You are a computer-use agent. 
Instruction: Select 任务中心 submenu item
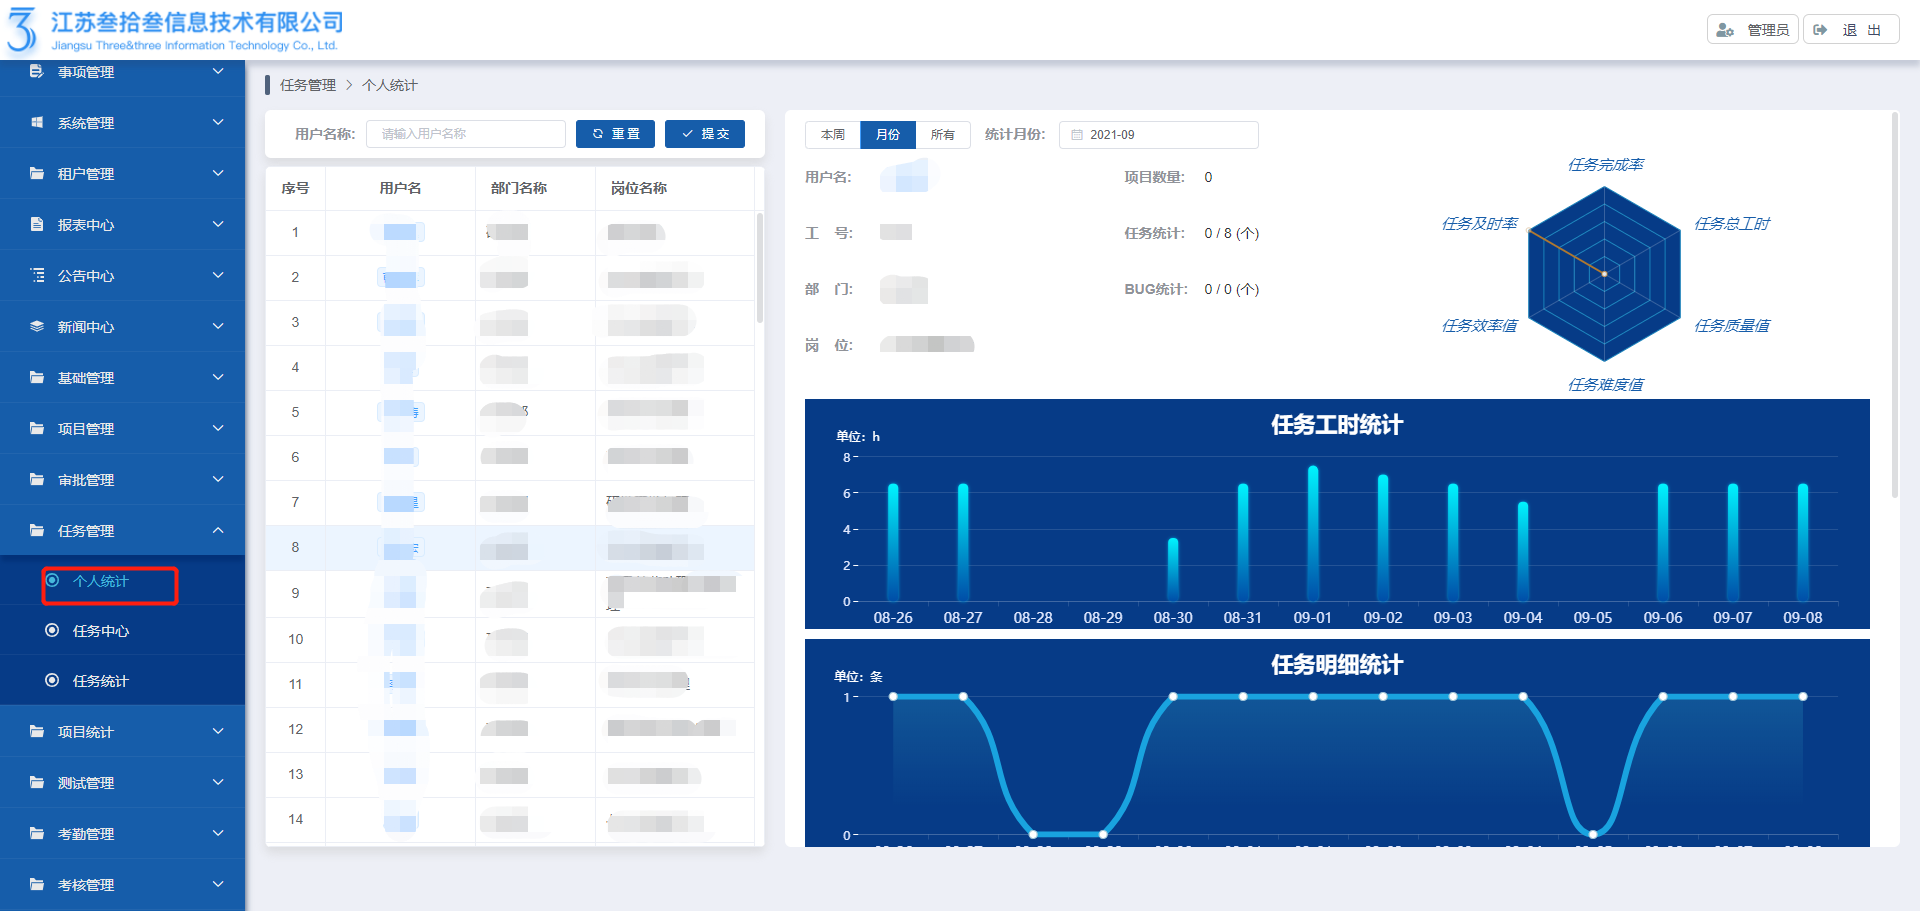100,631
